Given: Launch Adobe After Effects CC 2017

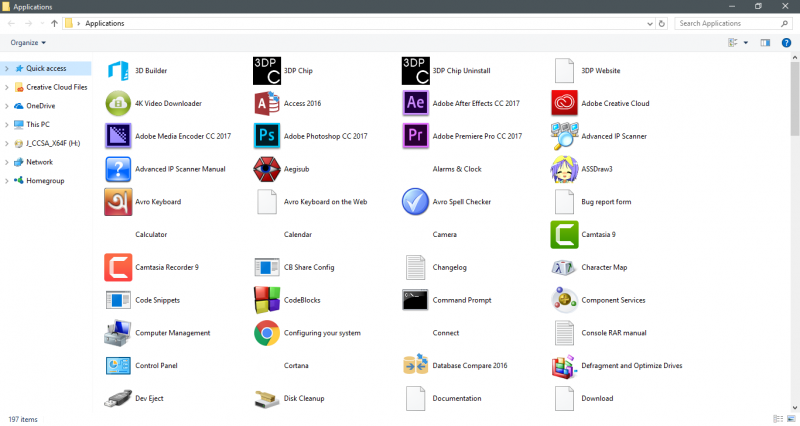Looking at the screenshot, I should [x=416, y=103].
